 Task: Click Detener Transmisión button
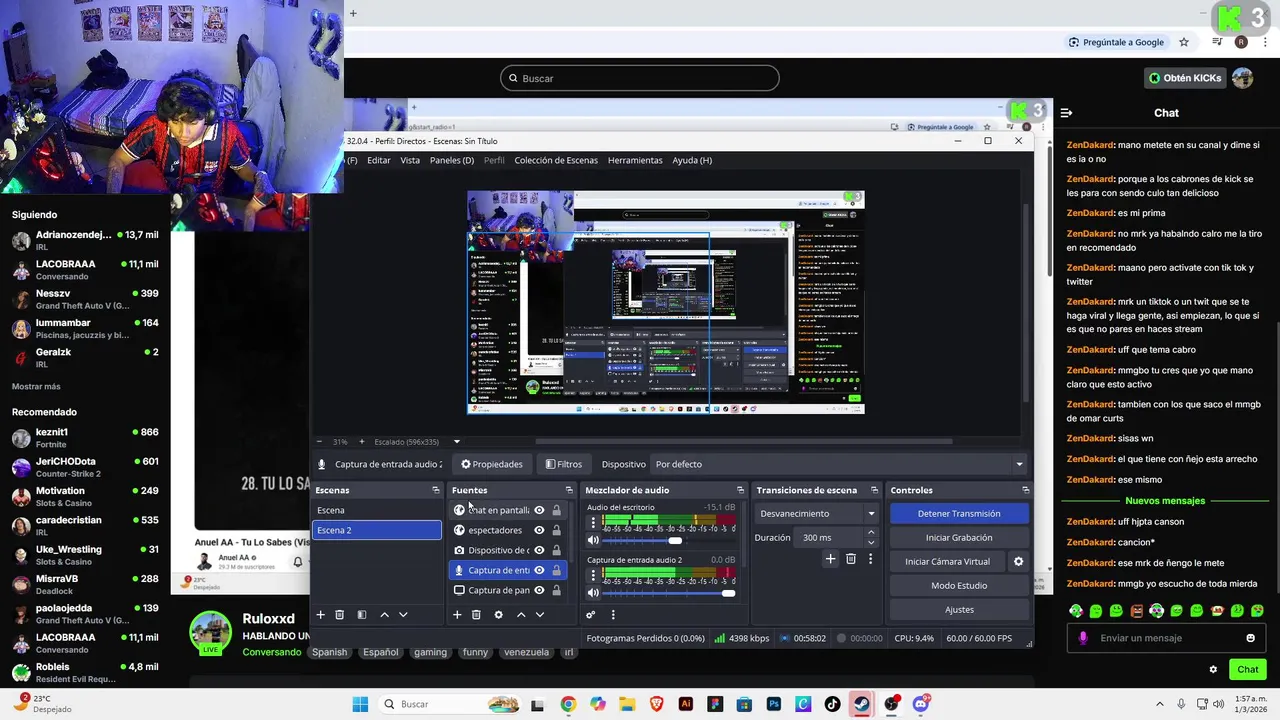(959, 513)
